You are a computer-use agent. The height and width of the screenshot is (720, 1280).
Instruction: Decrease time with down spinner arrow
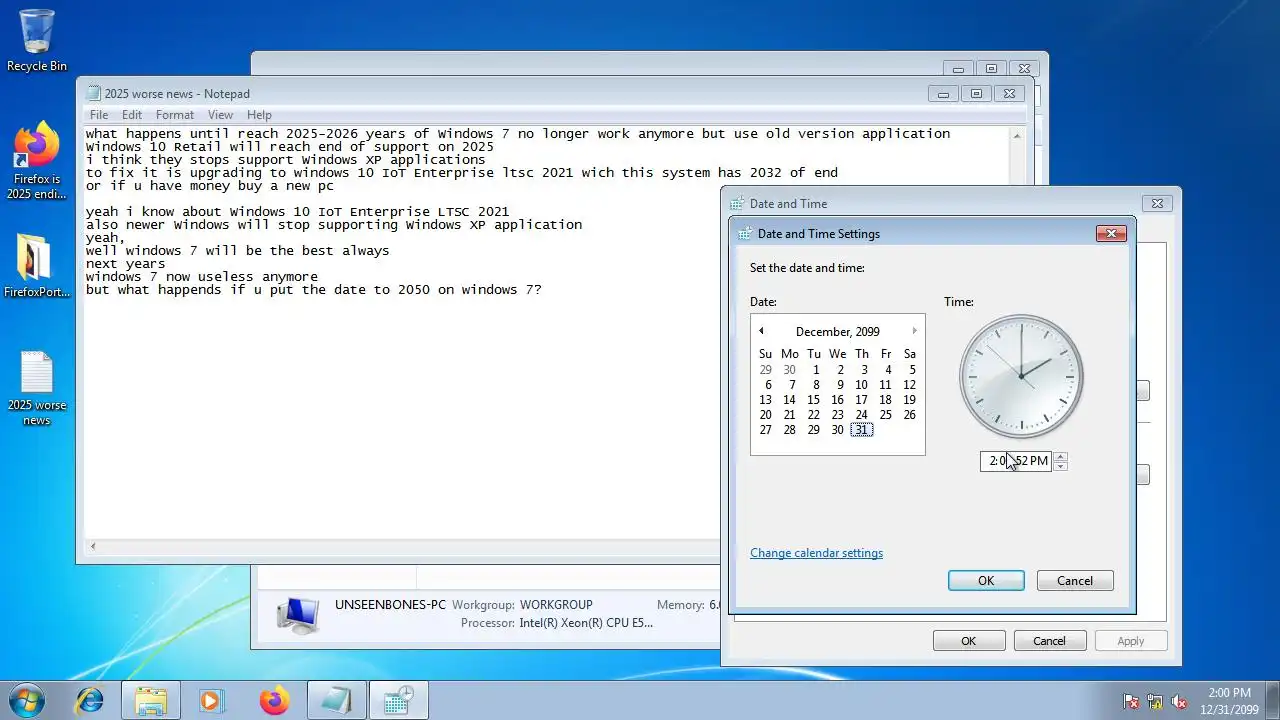pos(1061,466)
